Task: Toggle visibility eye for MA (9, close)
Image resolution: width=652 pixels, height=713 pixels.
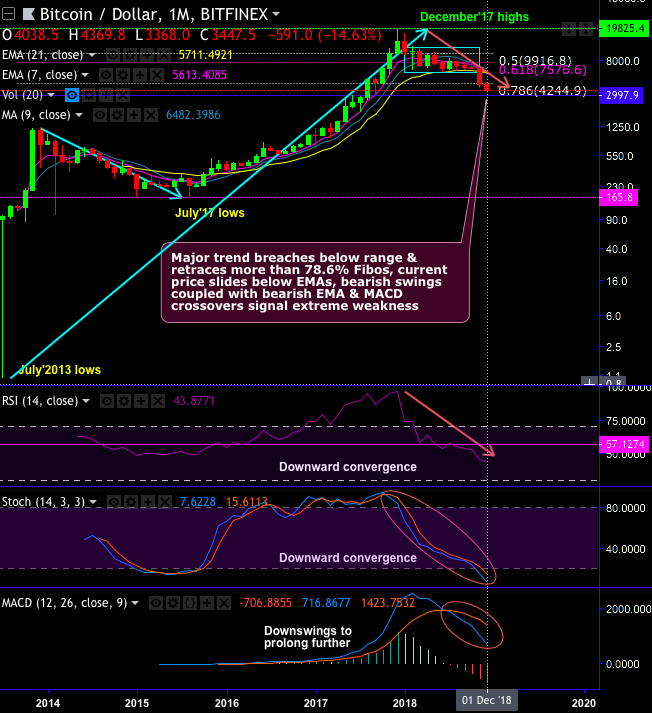Action: pyautogui.click(x=100, y=115)
